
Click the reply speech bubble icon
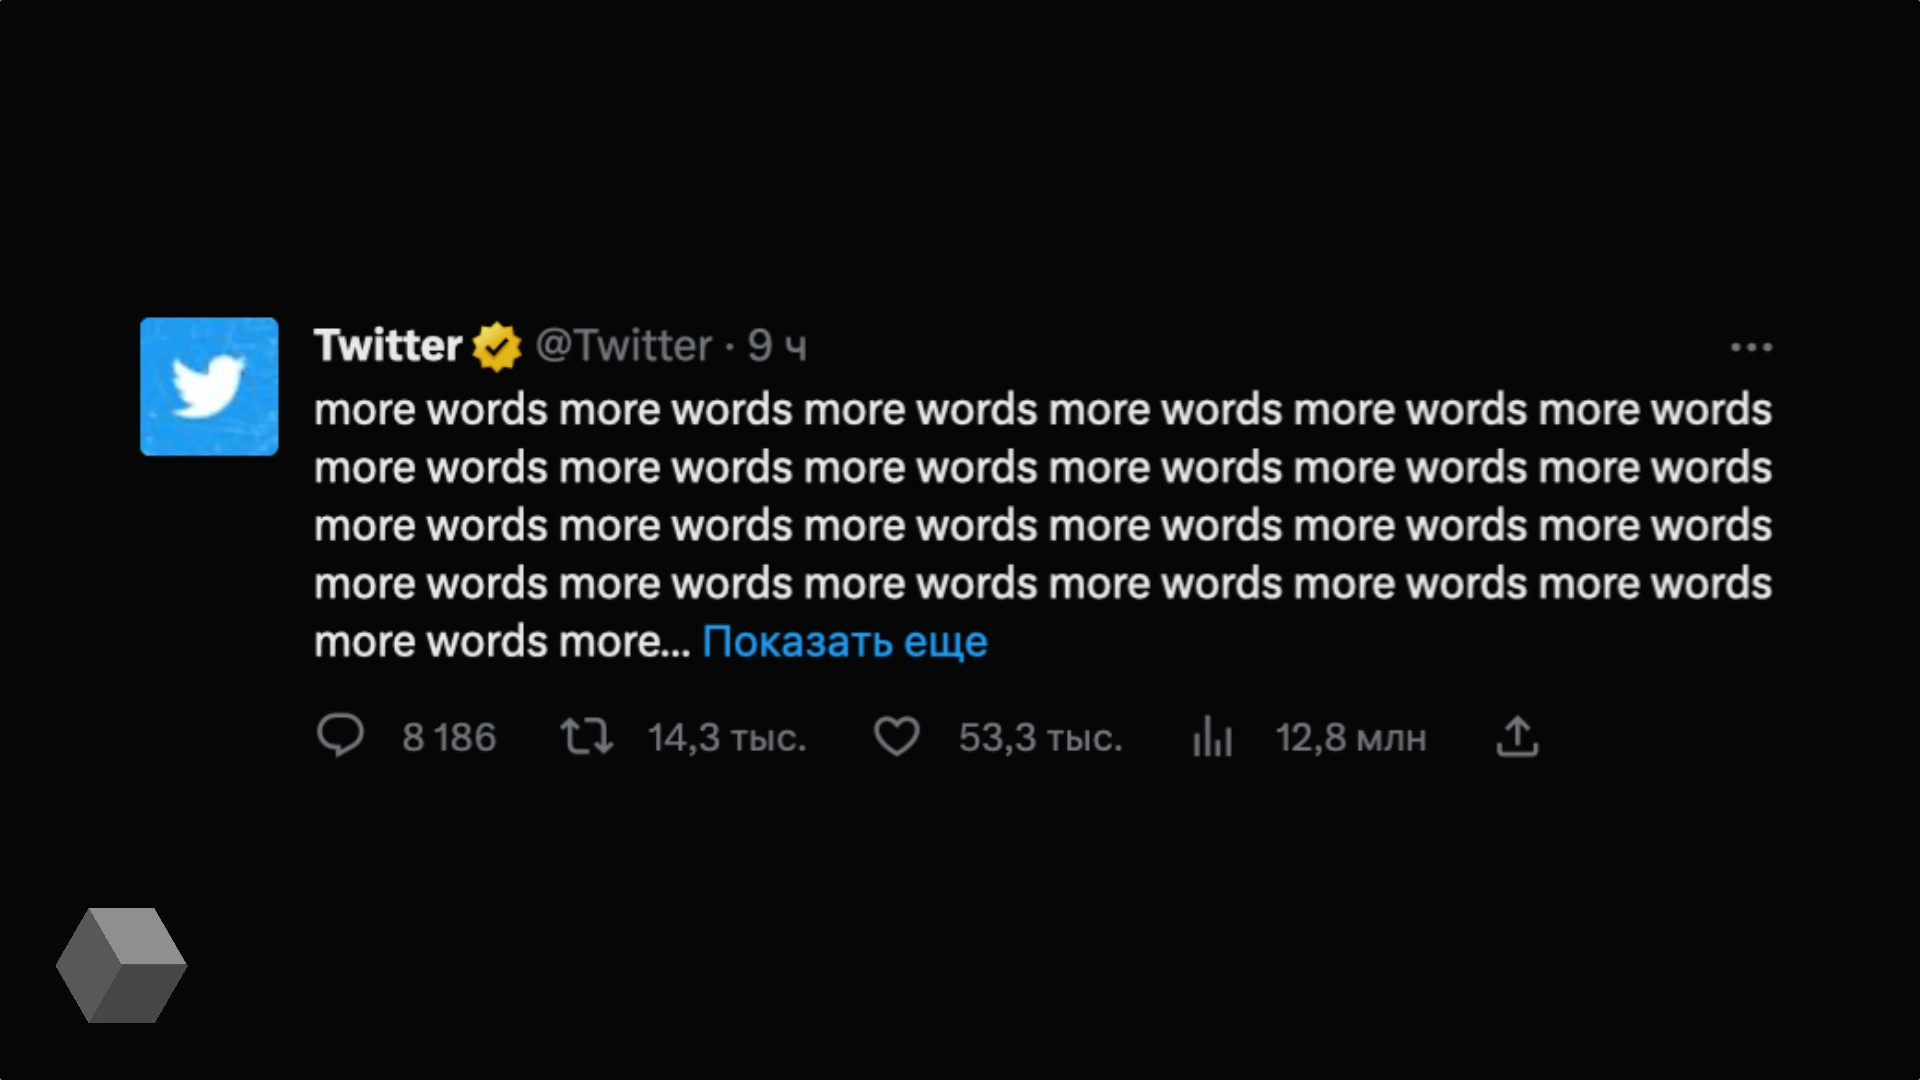pyautogui.click(x=342, y=737)
